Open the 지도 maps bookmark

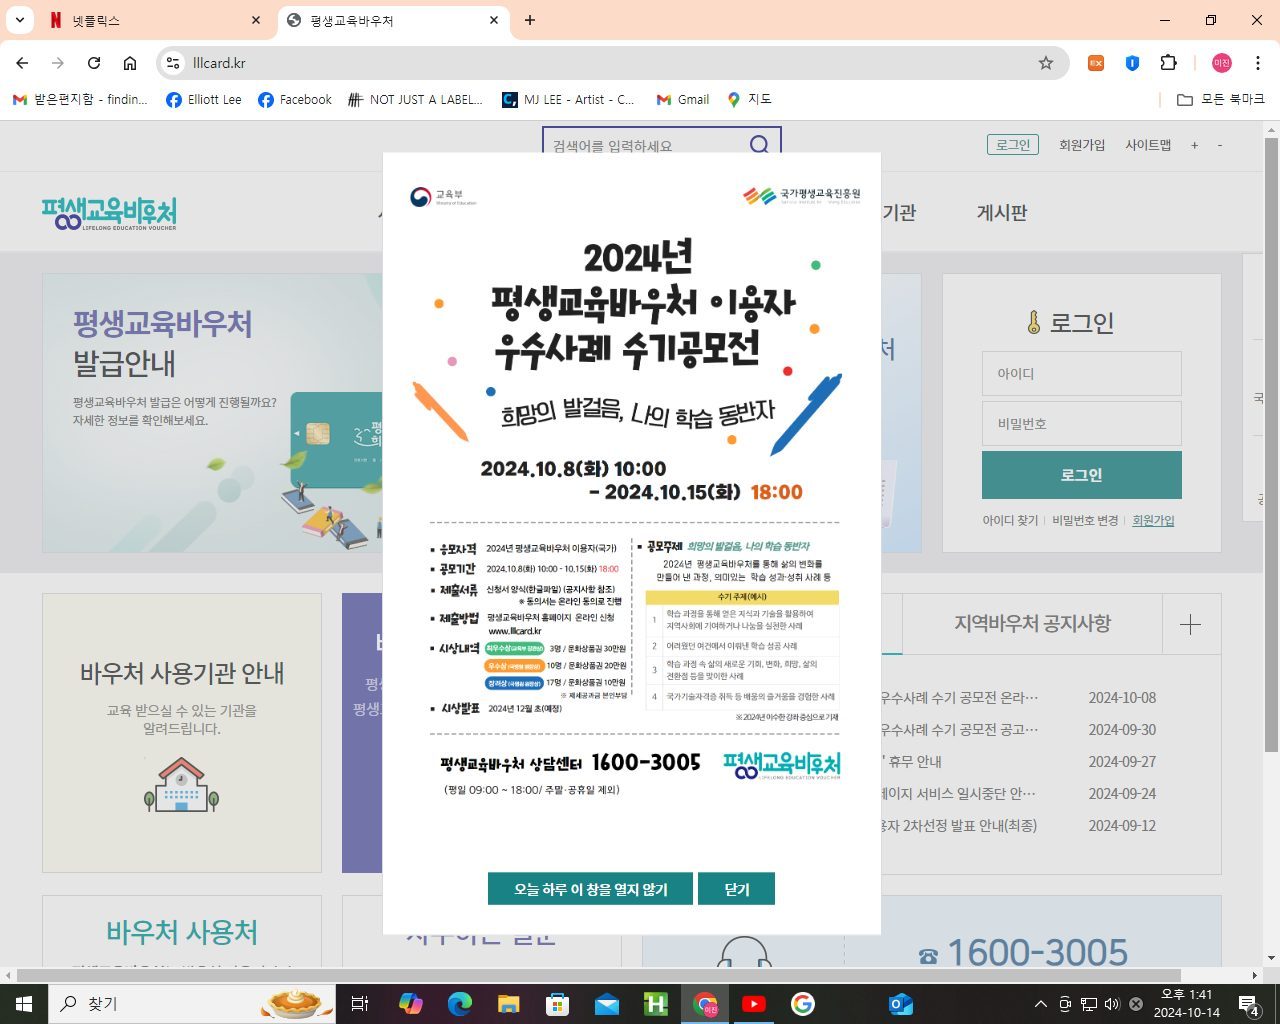(x=750, y=100)
